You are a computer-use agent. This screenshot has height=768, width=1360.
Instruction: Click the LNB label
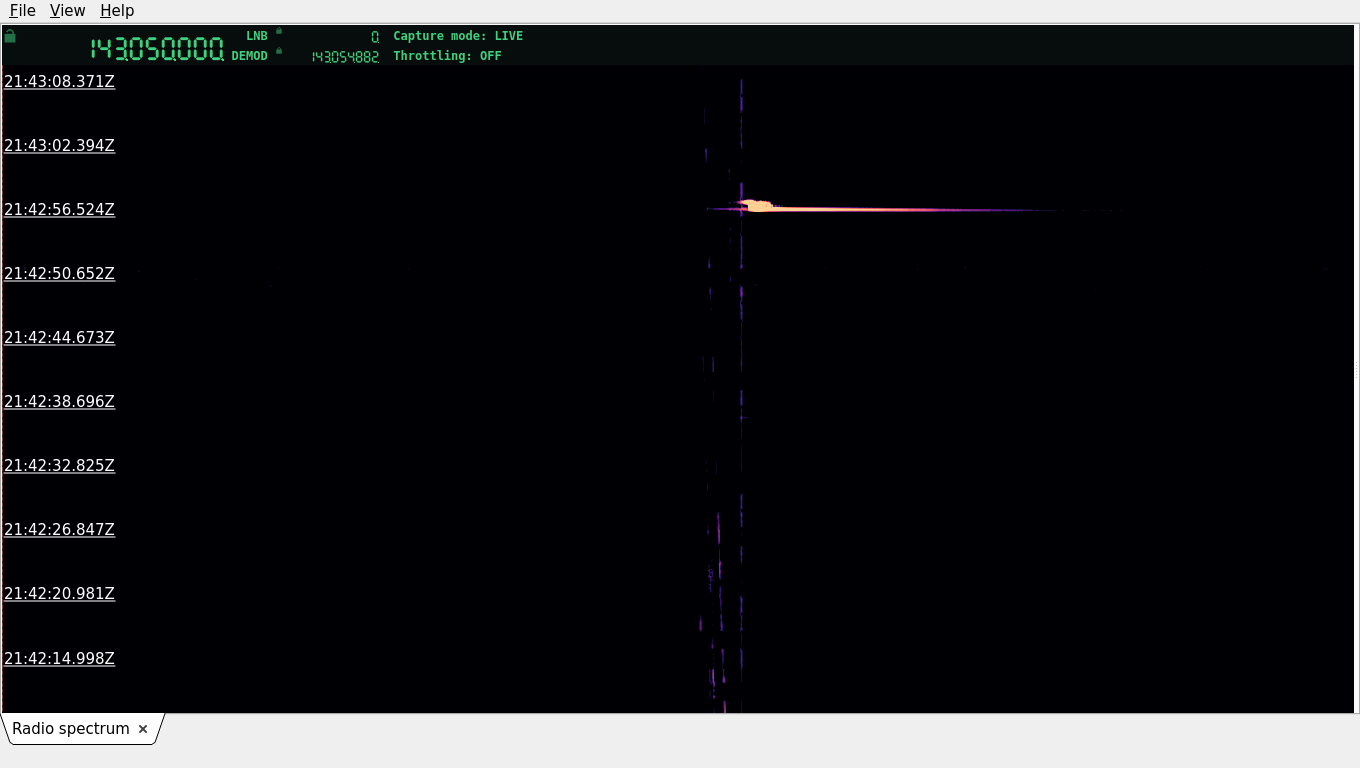[257, 36]
